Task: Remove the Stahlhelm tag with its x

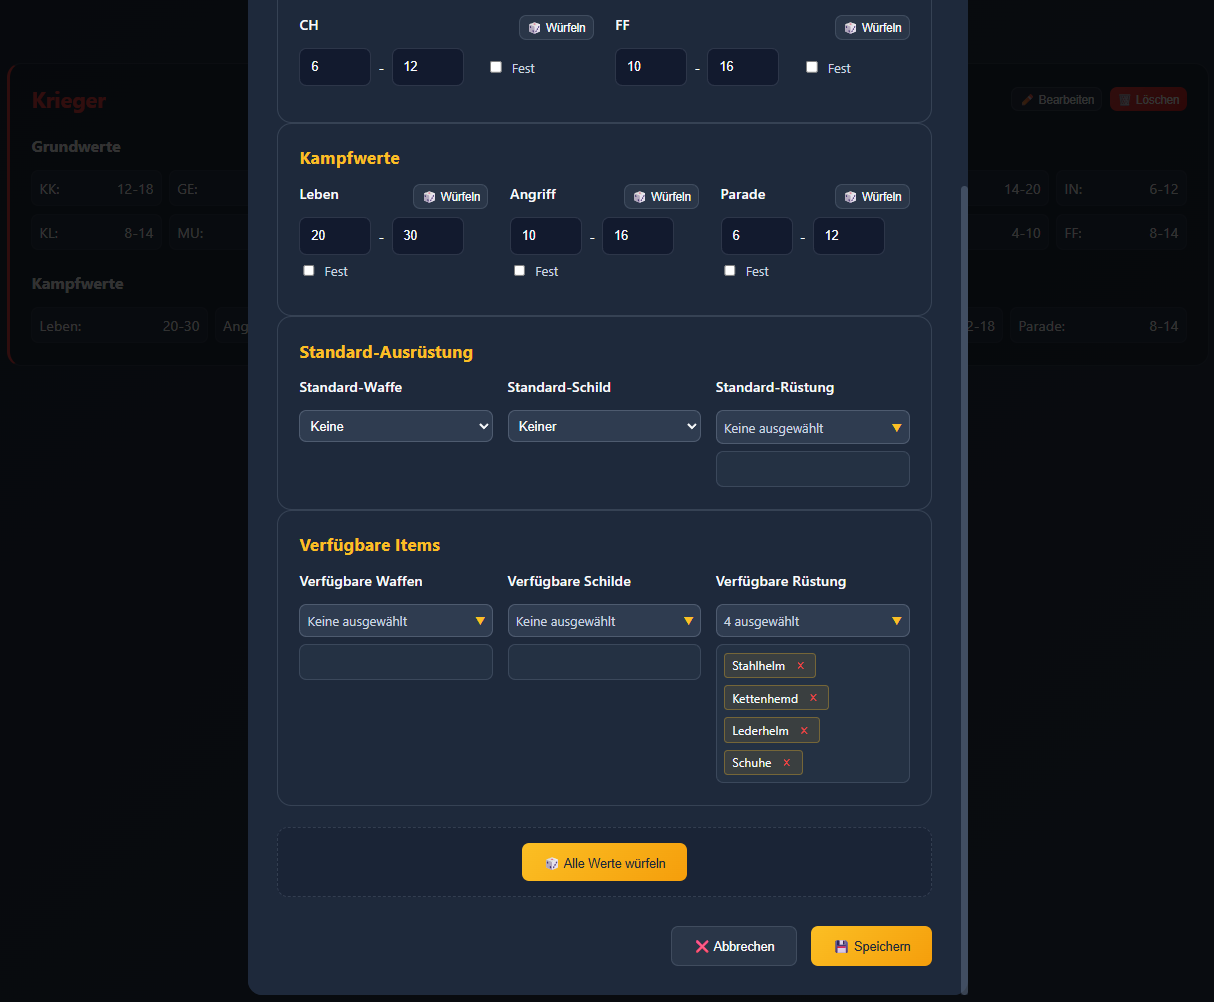Action: coord(800,666)
